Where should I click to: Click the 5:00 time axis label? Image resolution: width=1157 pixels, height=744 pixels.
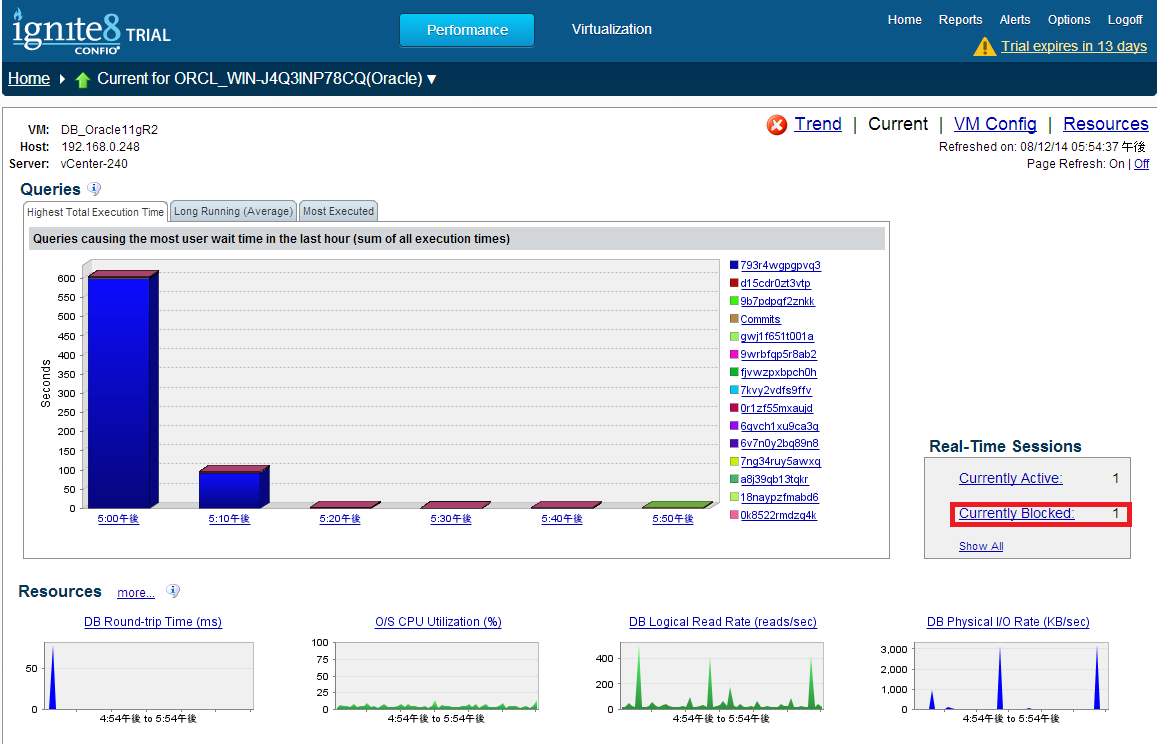(118, 519)
